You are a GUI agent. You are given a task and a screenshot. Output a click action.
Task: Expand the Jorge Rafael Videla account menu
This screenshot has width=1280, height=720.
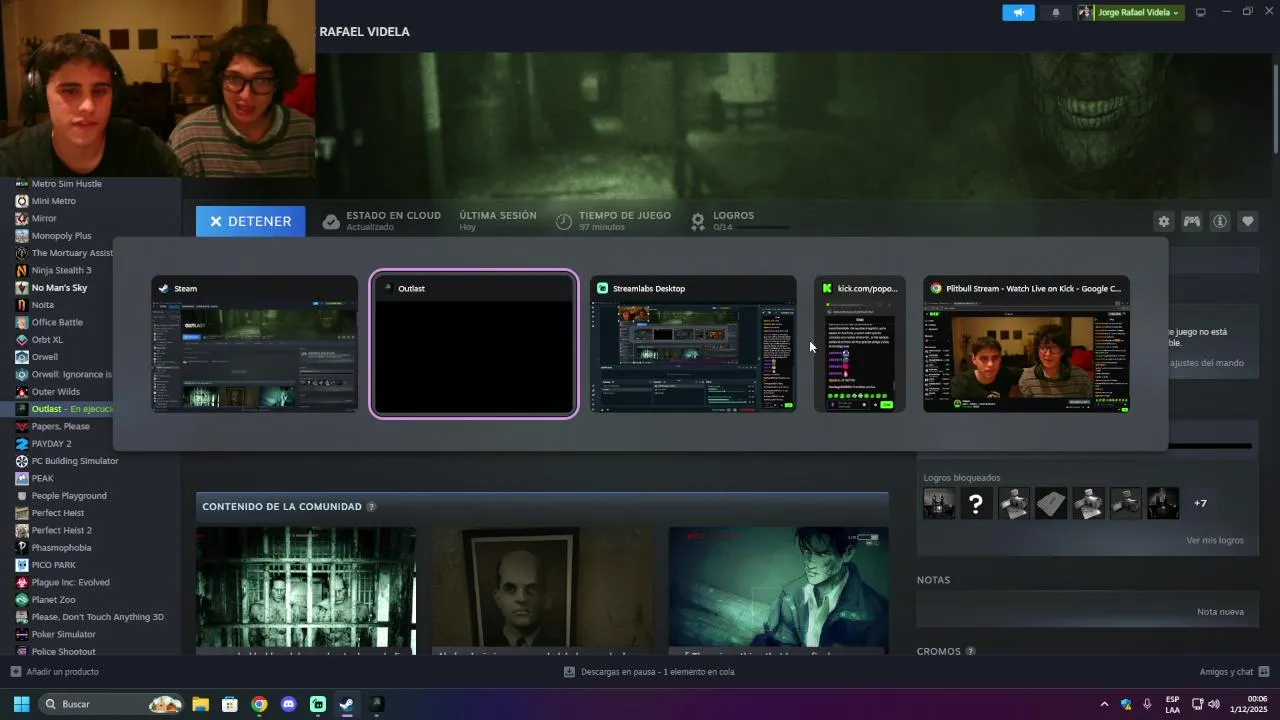1130,13
